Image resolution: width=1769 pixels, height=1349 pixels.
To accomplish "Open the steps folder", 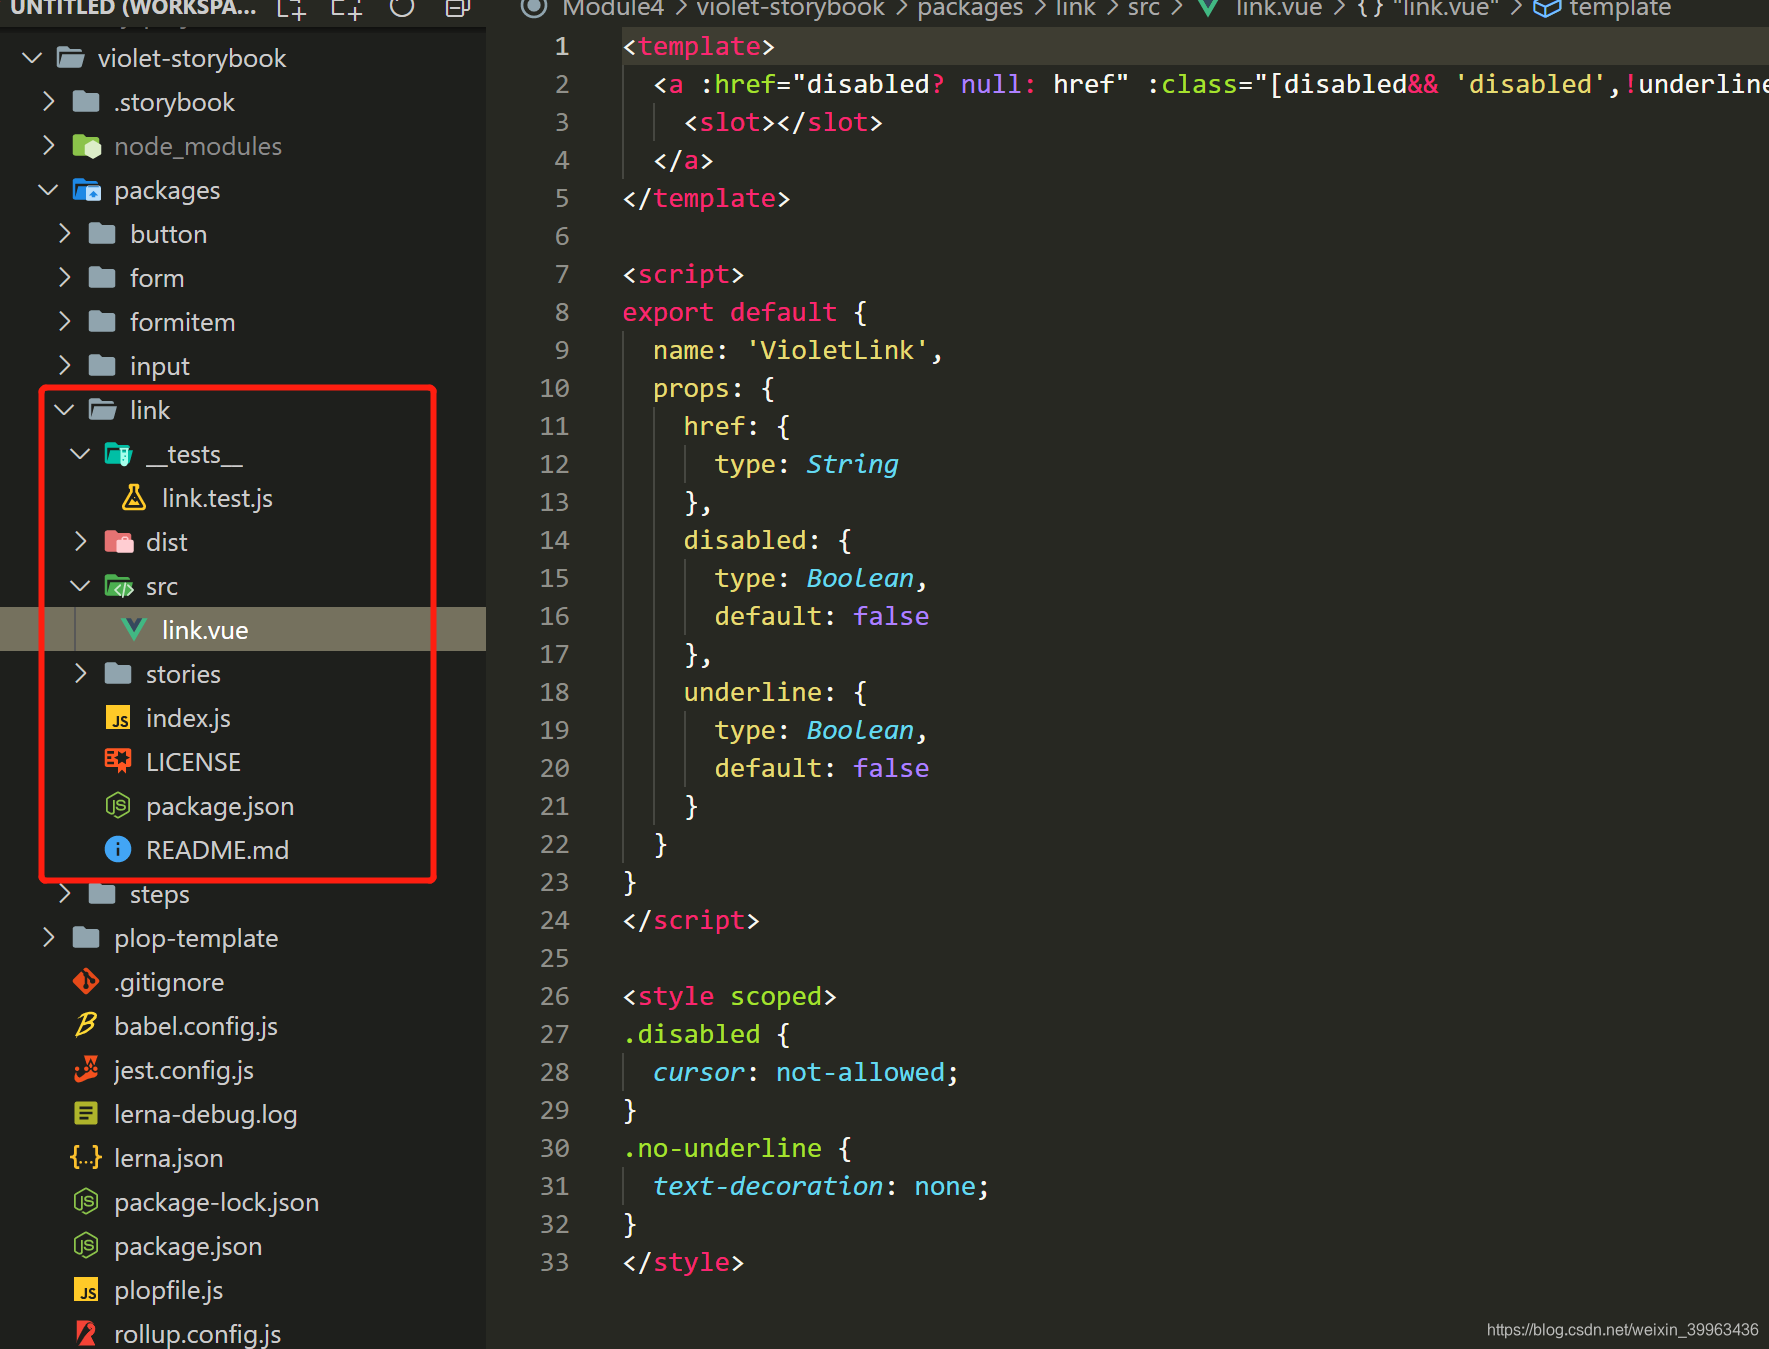I will pyautogui.click(x=159, y=894).
